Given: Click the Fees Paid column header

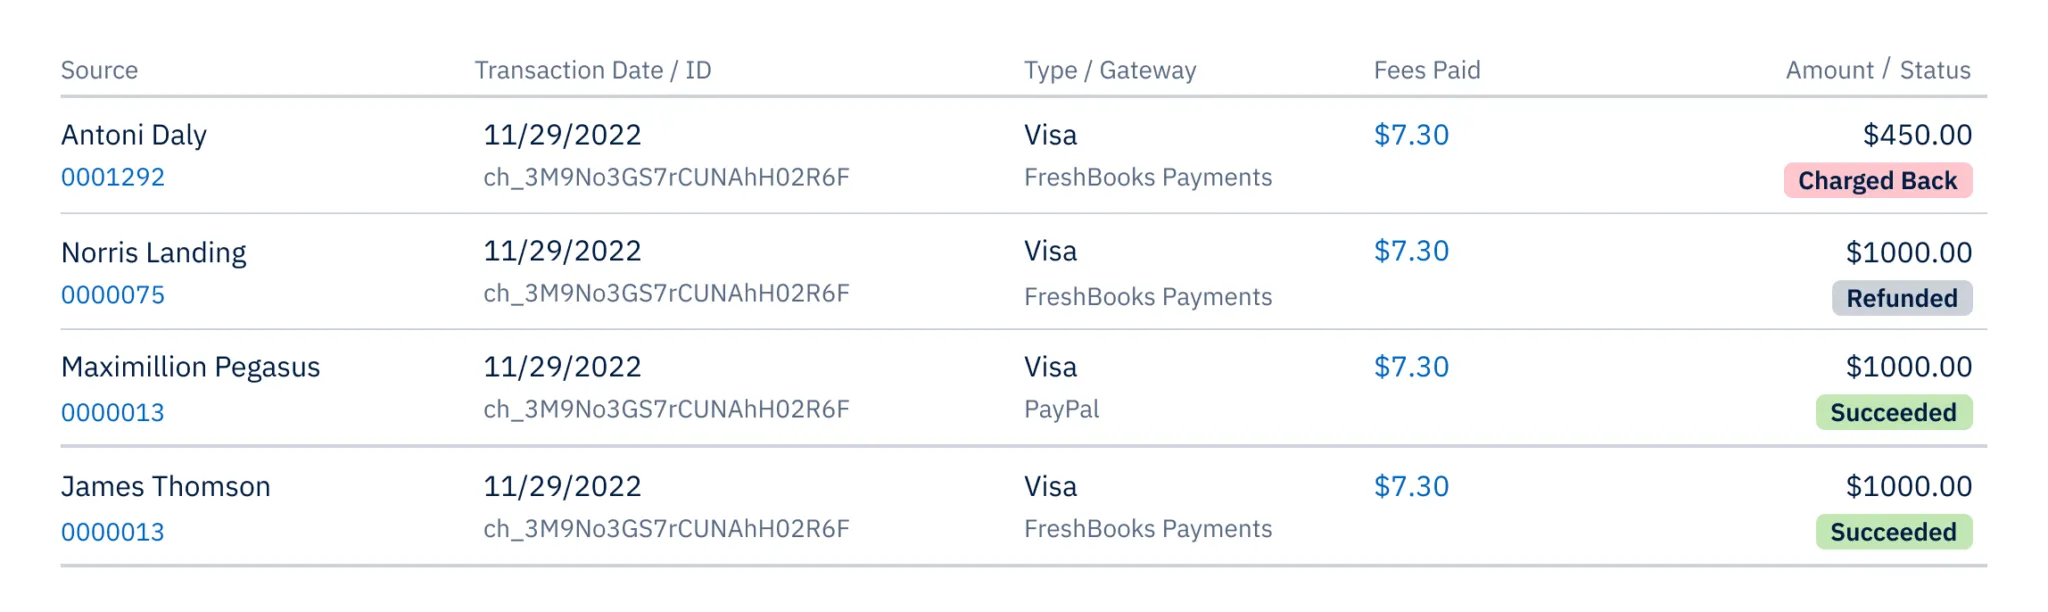Looking at the screenshot, I should [1426, 70].
